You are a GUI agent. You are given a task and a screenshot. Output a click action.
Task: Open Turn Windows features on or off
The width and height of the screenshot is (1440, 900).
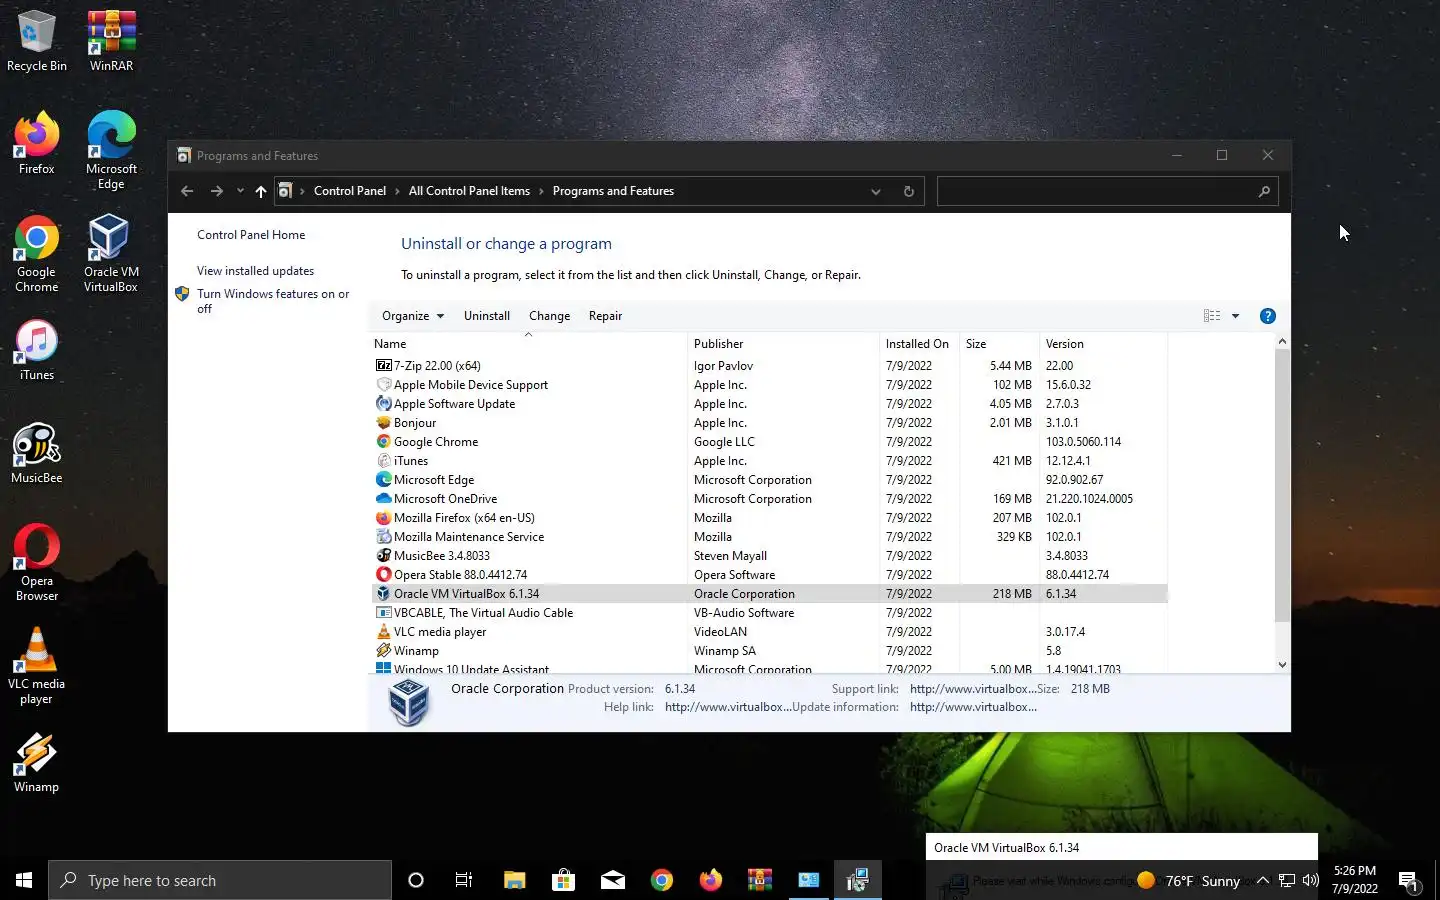[x=272, y=301]
